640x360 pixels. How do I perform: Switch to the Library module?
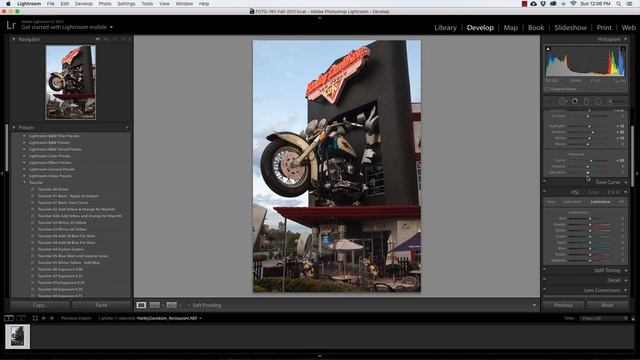point(445,28)
